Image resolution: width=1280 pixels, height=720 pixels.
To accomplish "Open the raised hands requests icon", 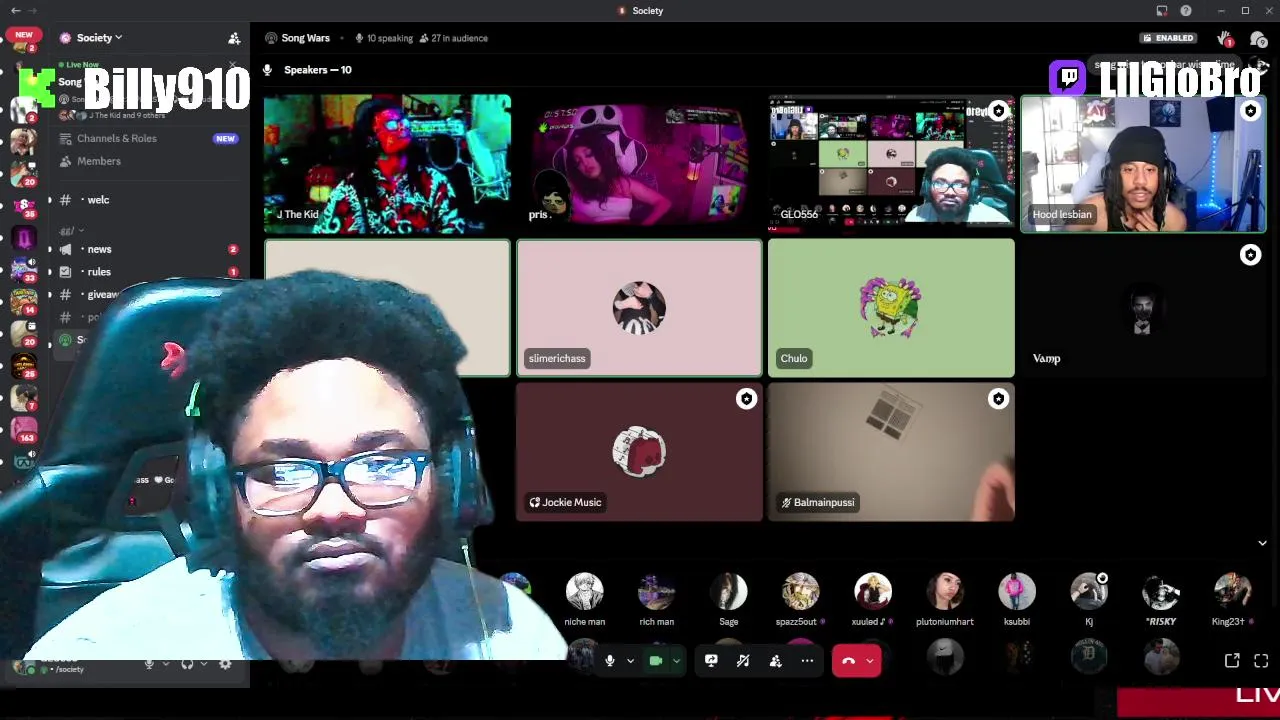I will (1224, 38).
